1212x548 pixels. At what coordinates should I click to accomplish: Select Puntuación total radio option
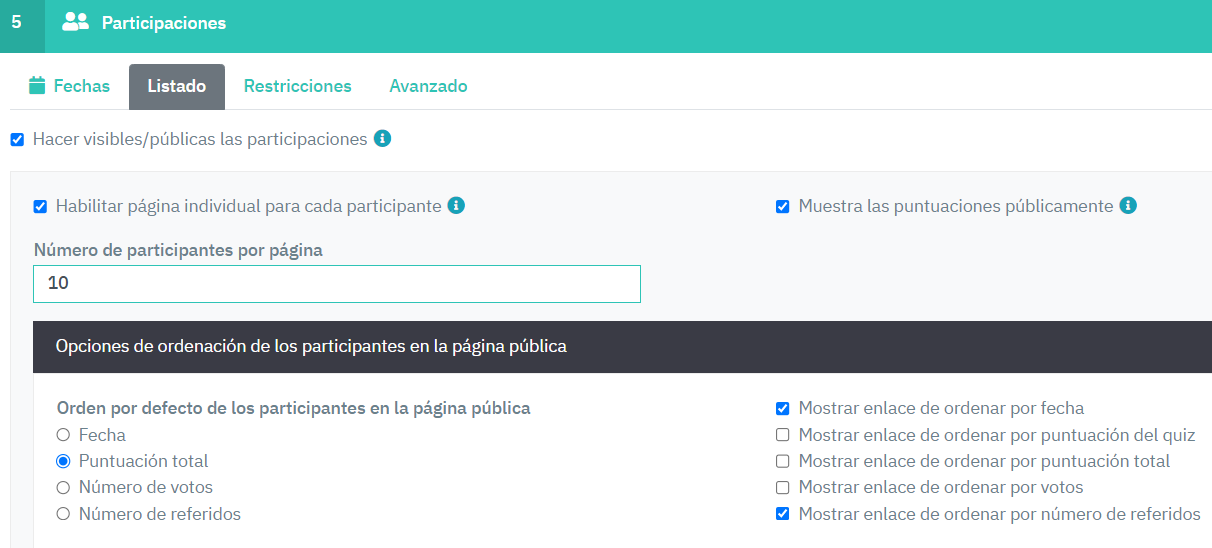click(63, 461)
